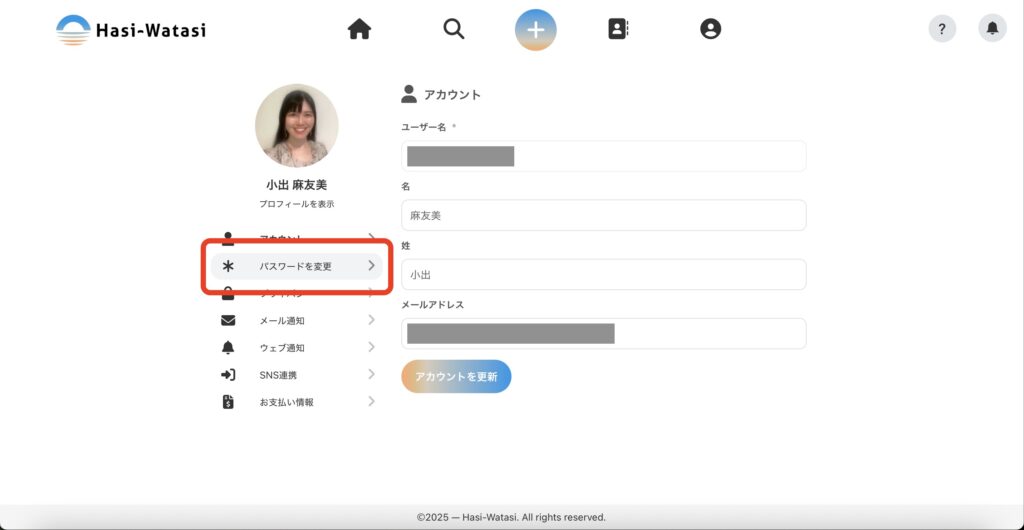Show notifications using the top-right bell
Viewport: 1024px width, 530px height.
992,29
